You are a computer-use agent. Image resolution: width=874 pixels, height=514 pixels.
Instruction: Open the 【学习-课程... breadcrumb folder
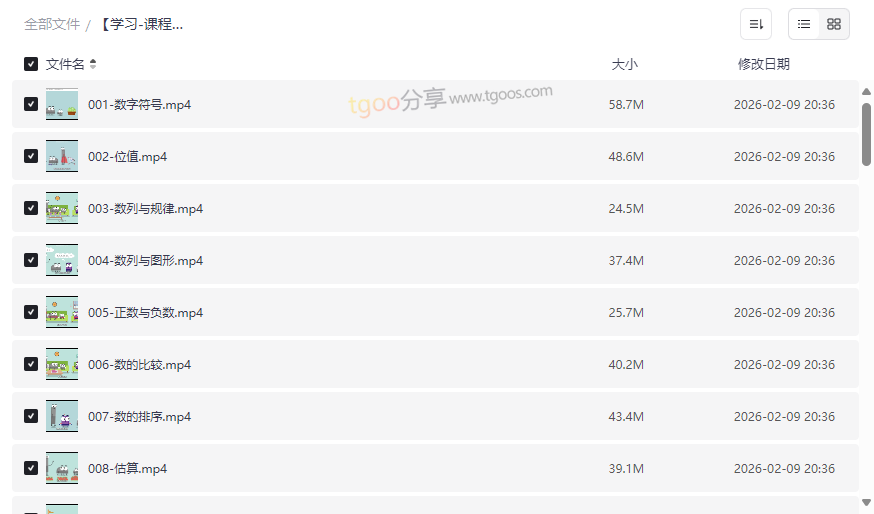(x=141, y=24)
